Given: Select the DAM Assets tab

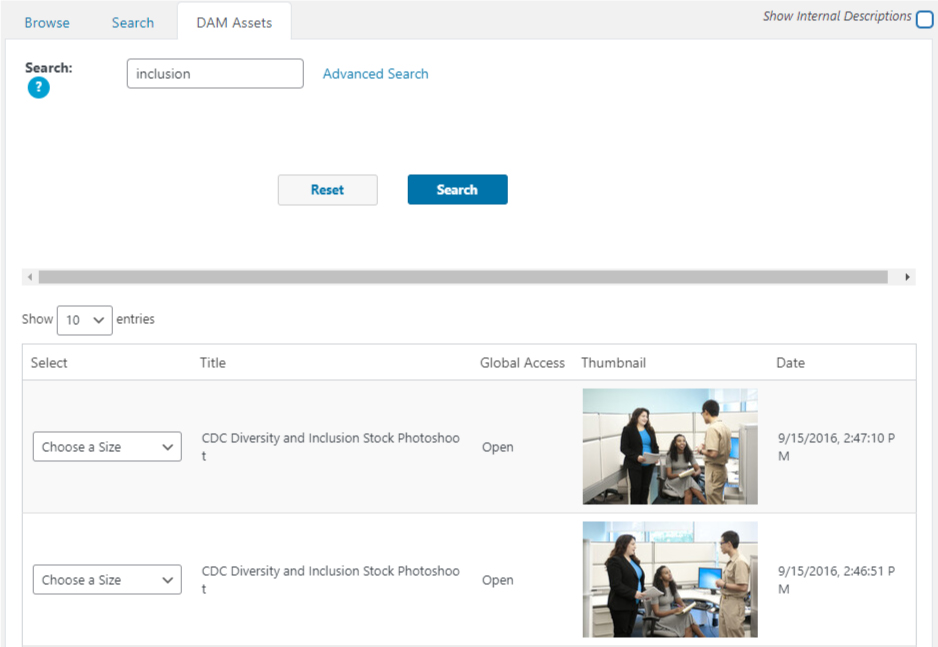Looking at the screenshot, I should click(x=234, y=20).
